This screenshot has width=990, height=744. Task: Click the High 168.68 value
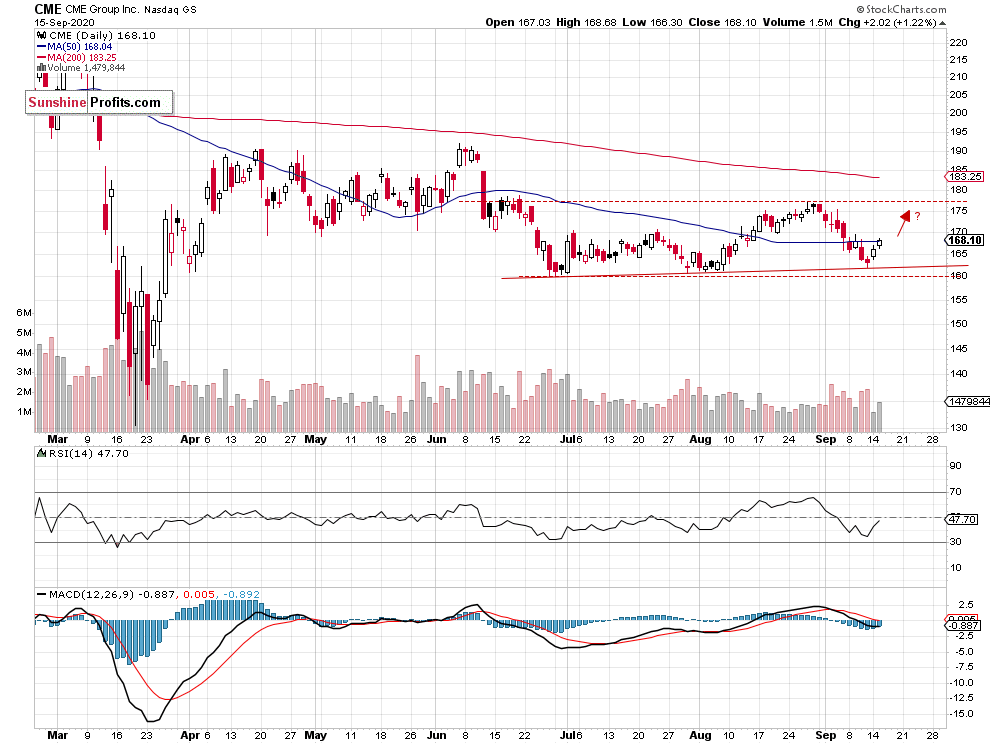(586, 22)
